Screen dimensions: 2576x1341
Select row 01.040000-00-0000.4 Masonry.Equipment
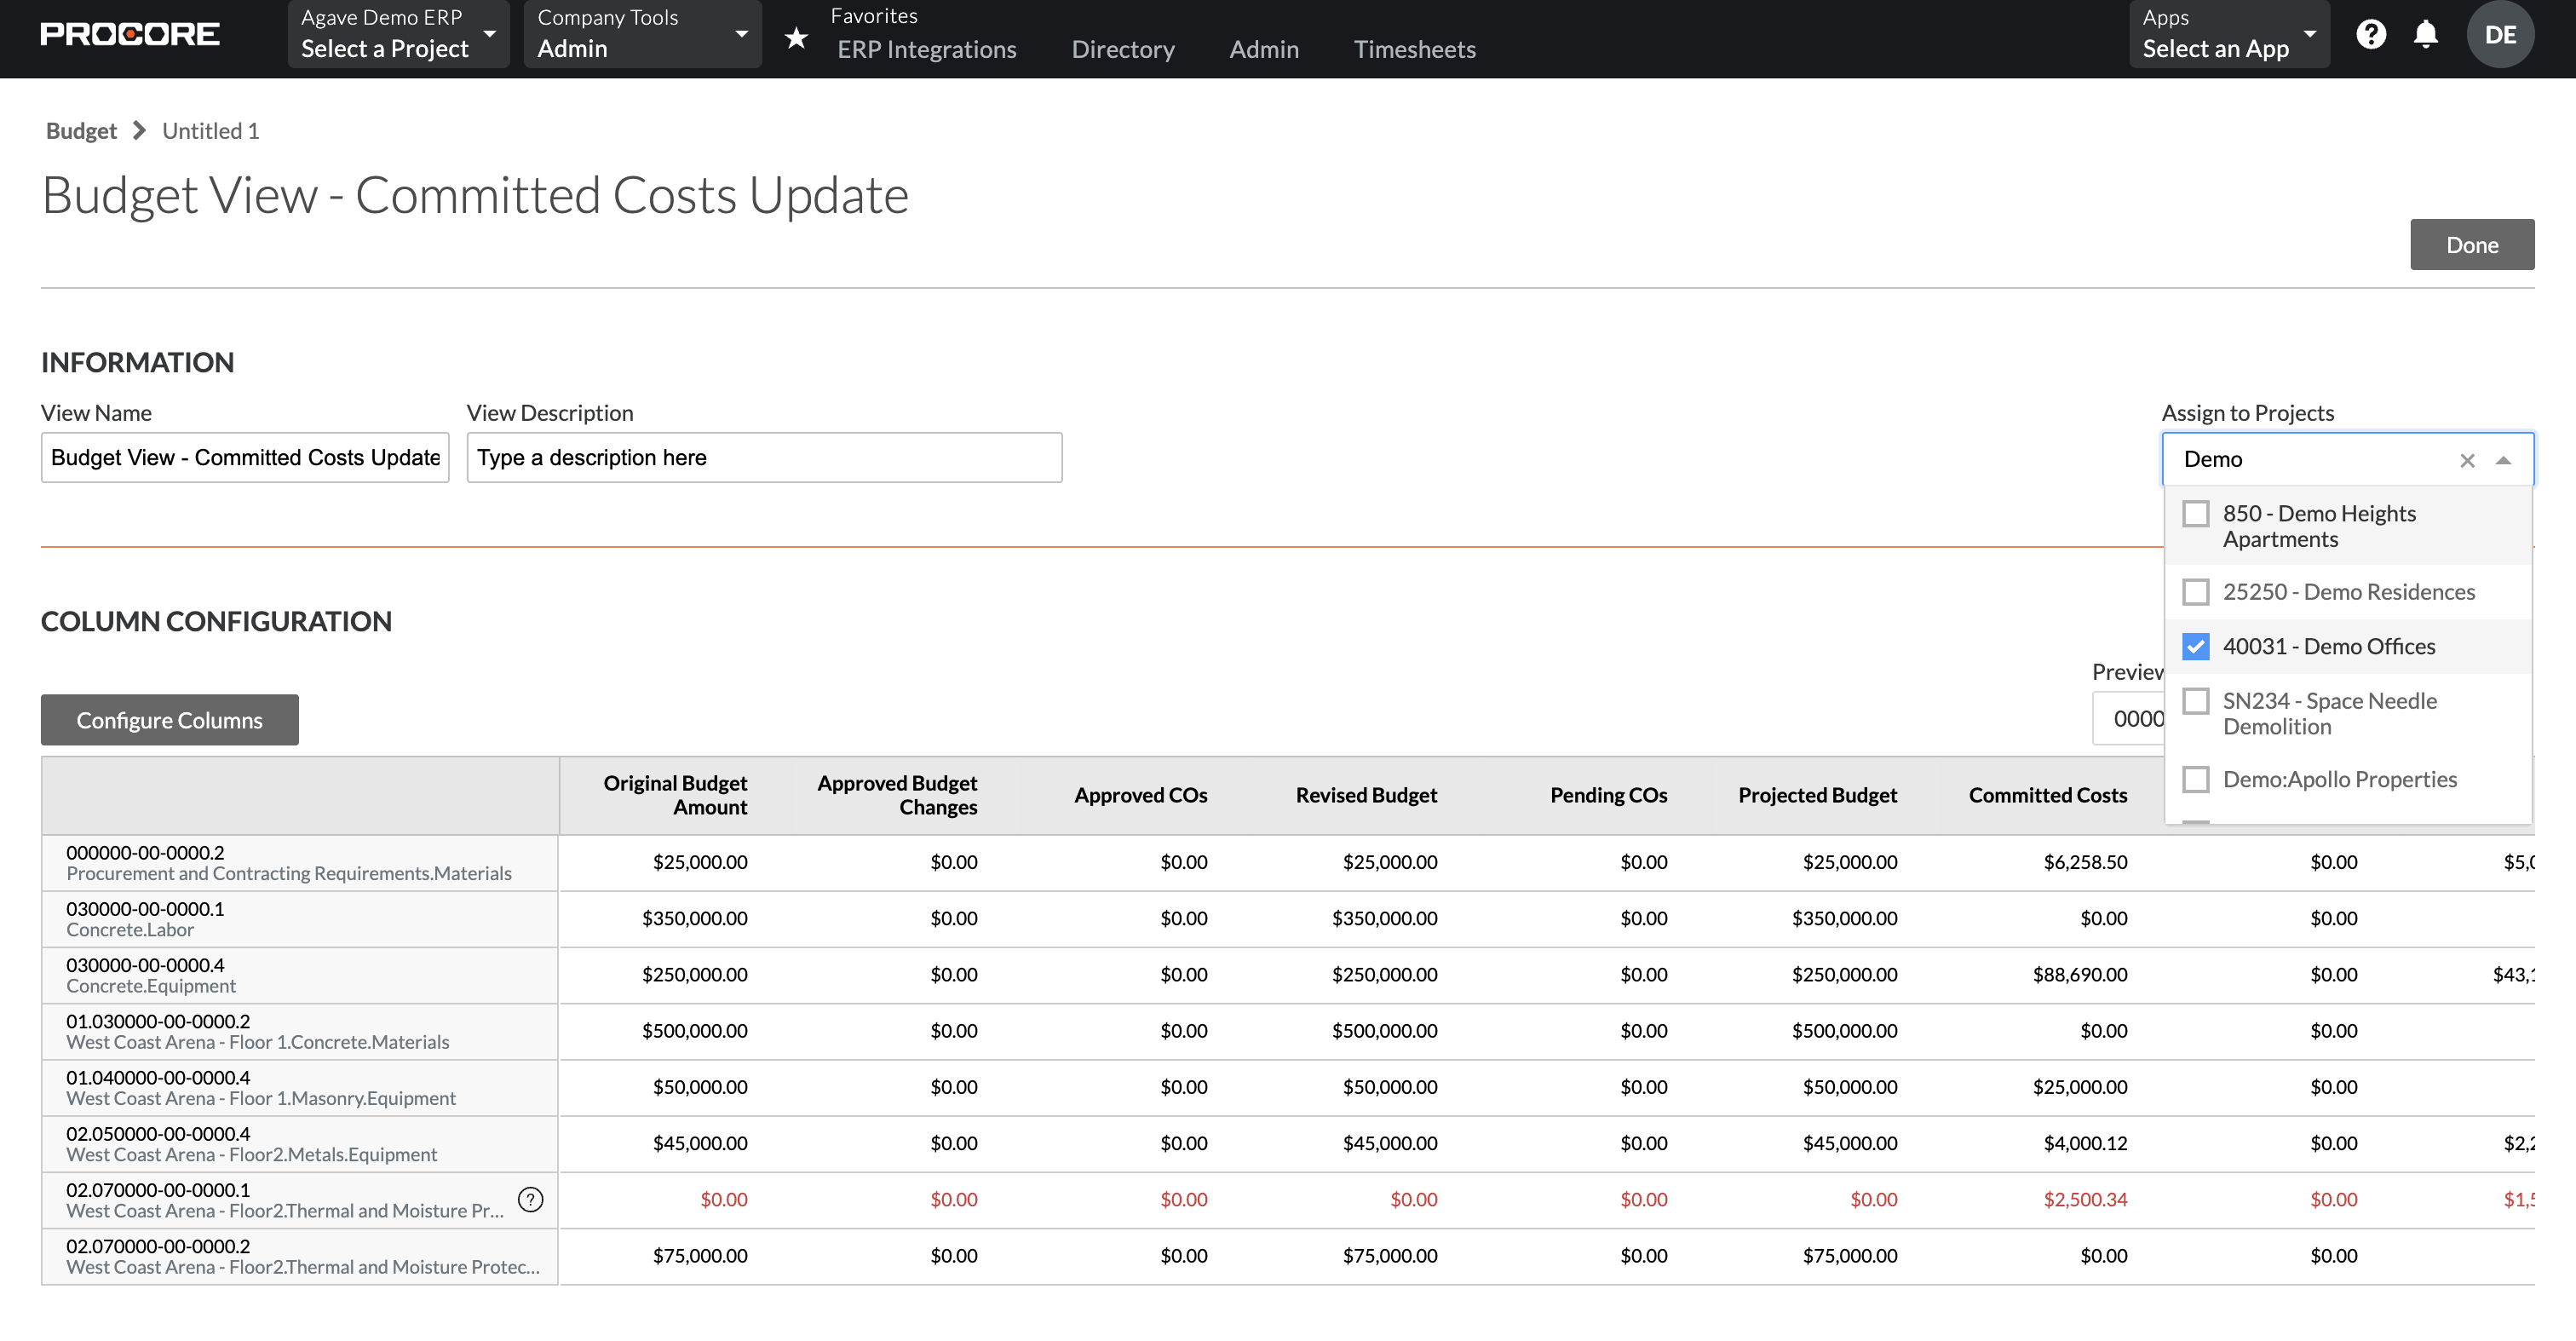[299, 1087]
